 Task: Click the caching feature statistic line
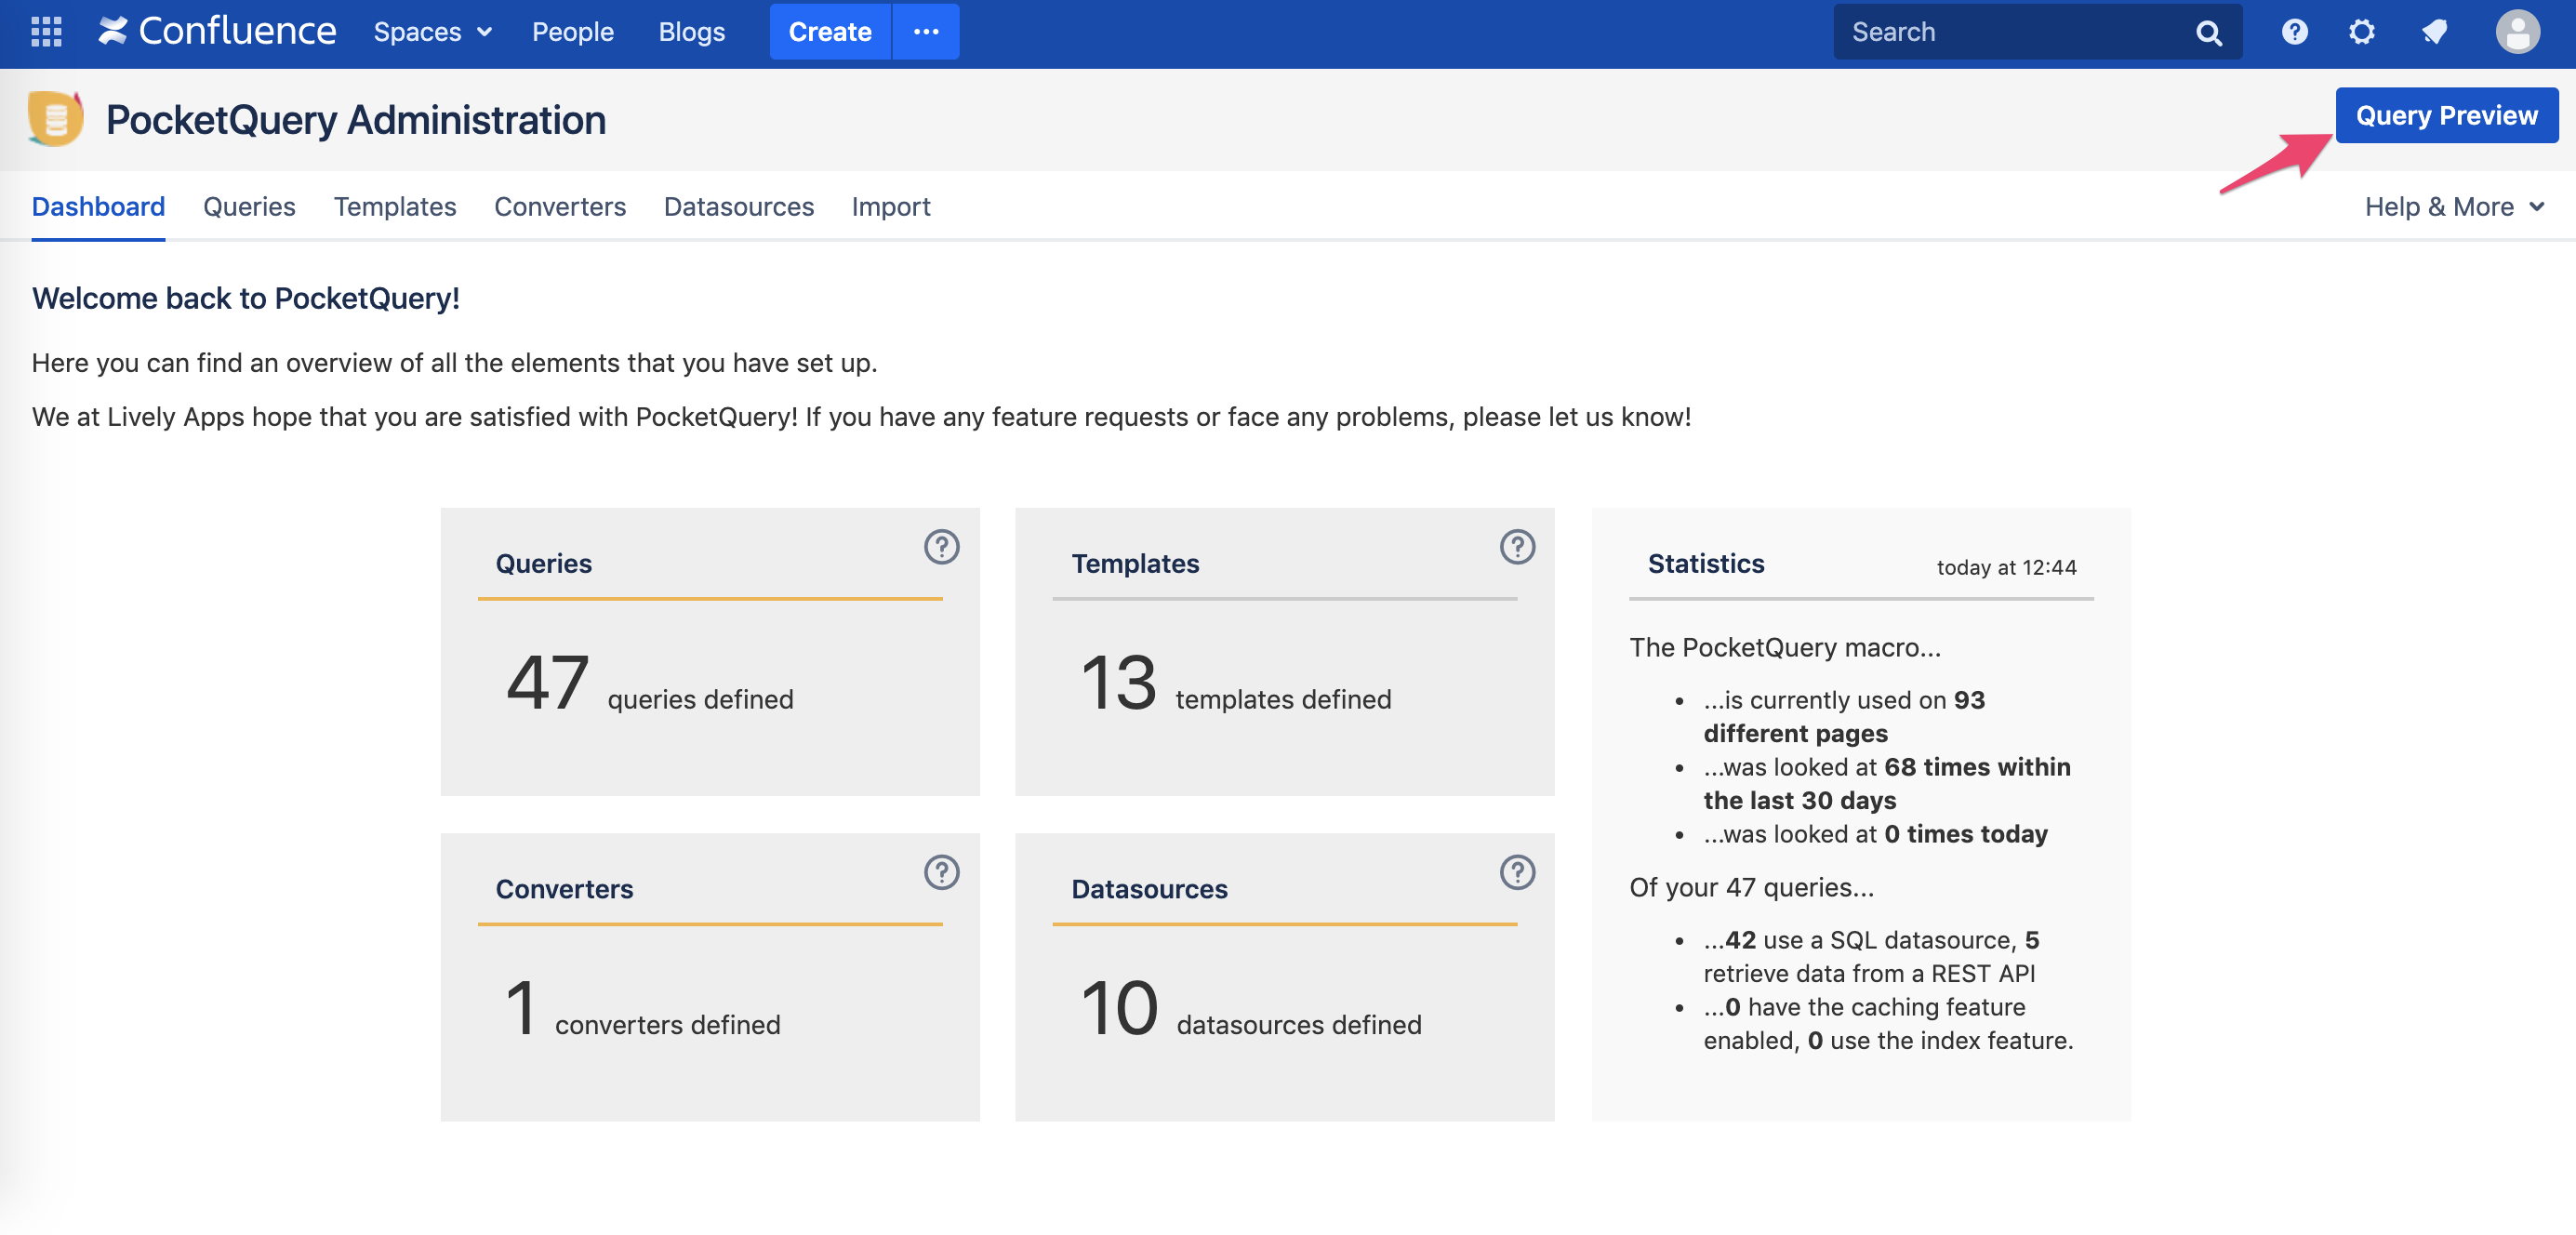pyautogui.click(x=1888, y=1023)
